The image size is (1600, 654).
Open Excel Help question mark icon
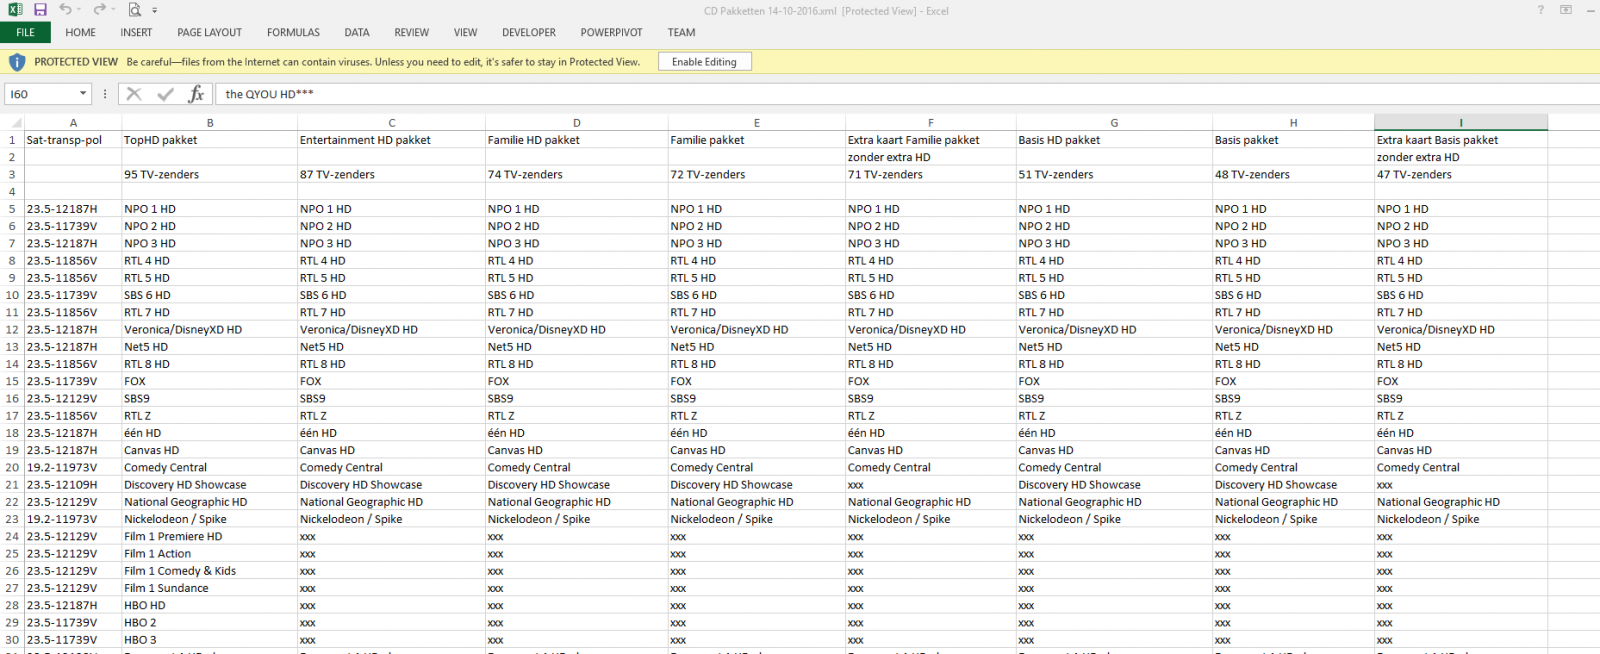(1540, 10)
